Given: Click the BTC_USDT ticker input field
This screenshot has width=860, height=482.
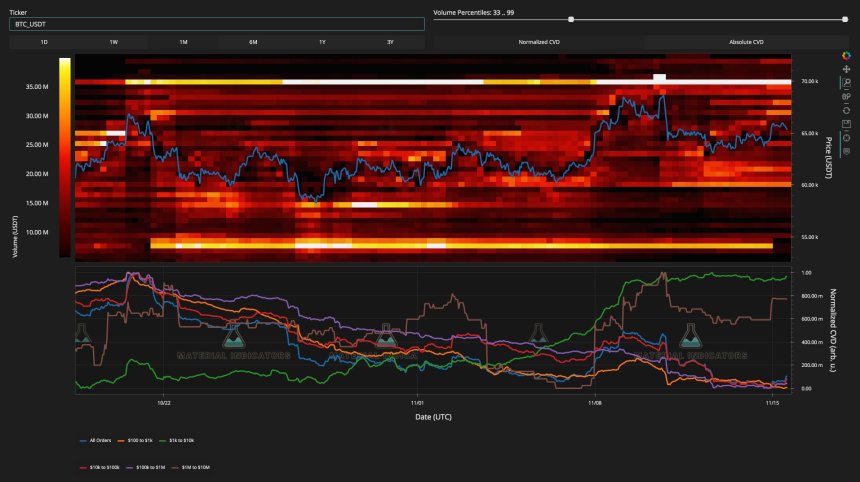Looking at the screenshot, I should click(217, 24).
